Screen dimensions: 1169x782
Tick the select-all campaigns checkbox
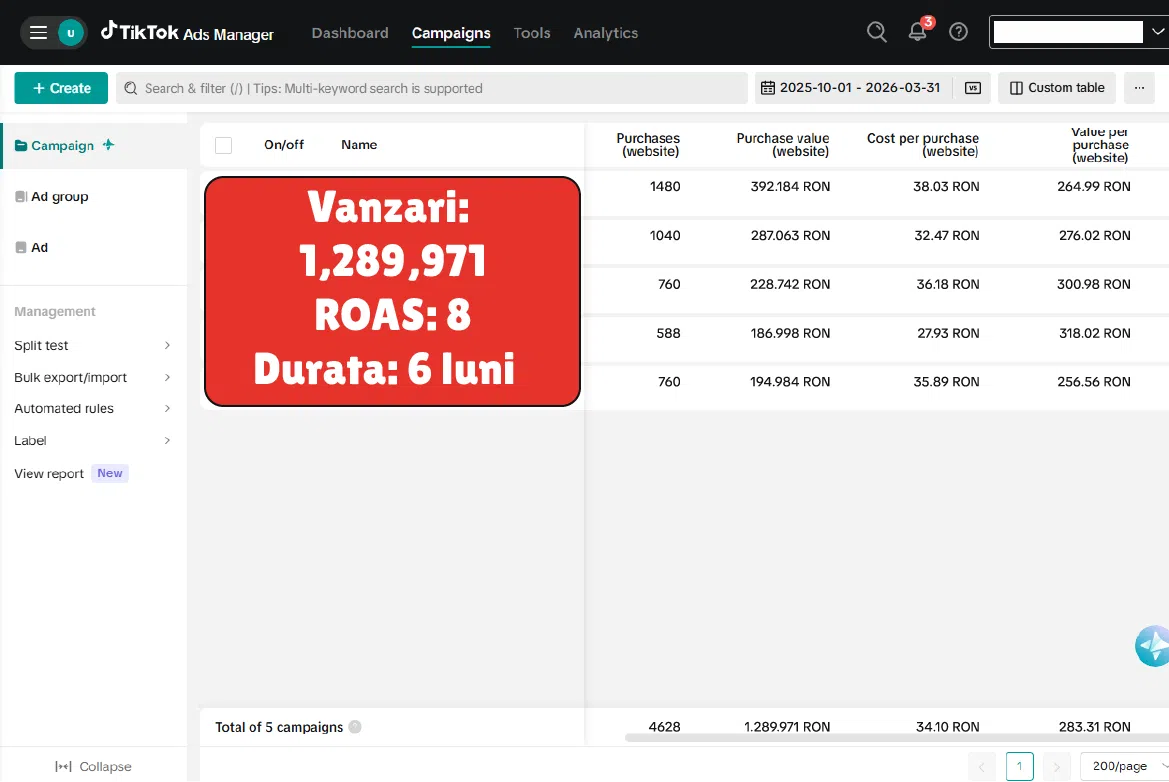[224, 145]
